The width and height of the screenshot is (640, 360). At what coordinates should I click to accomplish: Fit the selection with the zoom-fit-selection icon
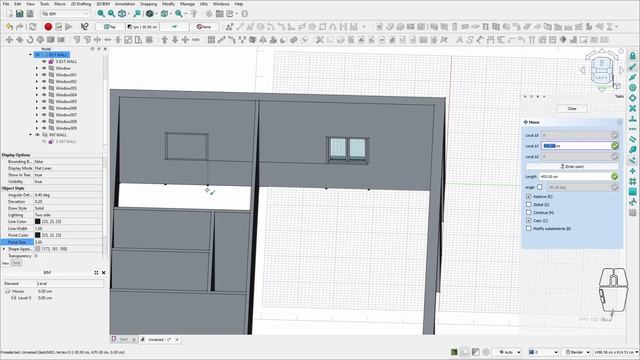coord(111,13)
